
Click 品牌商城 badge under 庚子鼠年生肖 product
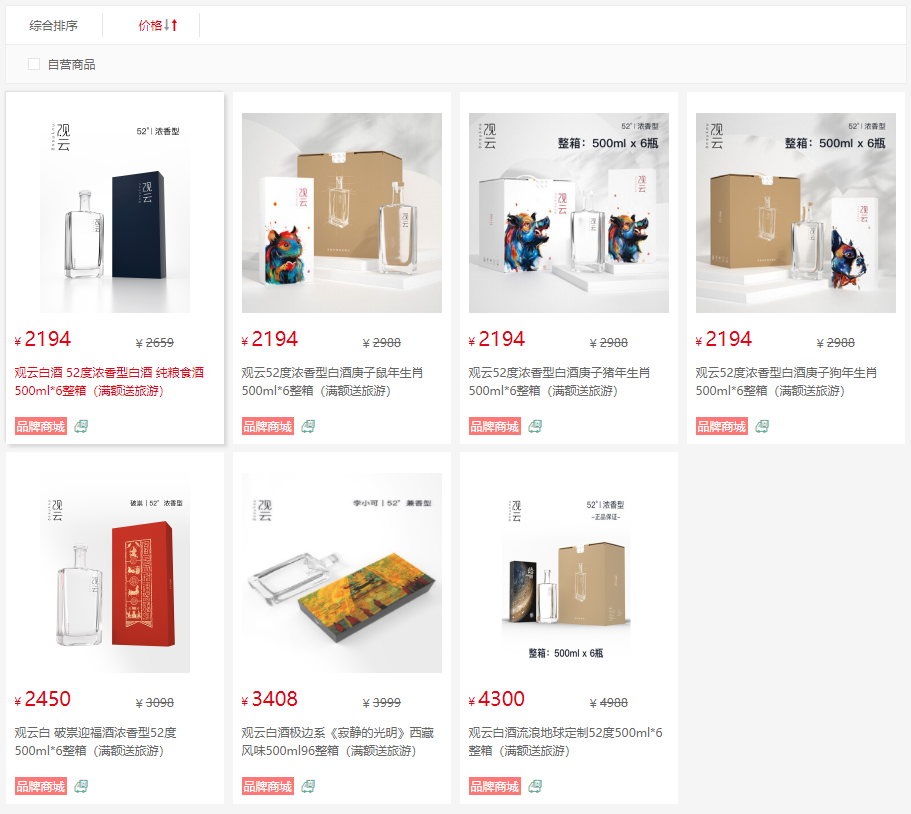pyautogui.click(x=268, y=426)
